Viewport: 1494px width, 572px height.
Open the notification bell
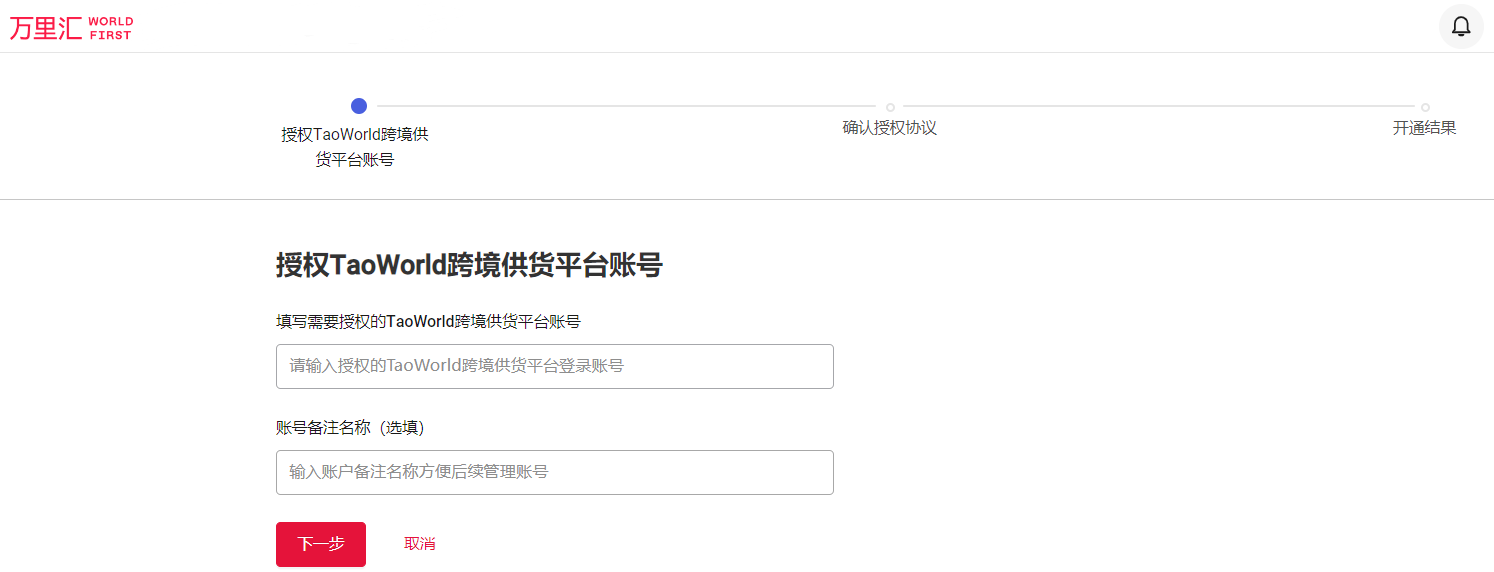1461,26
